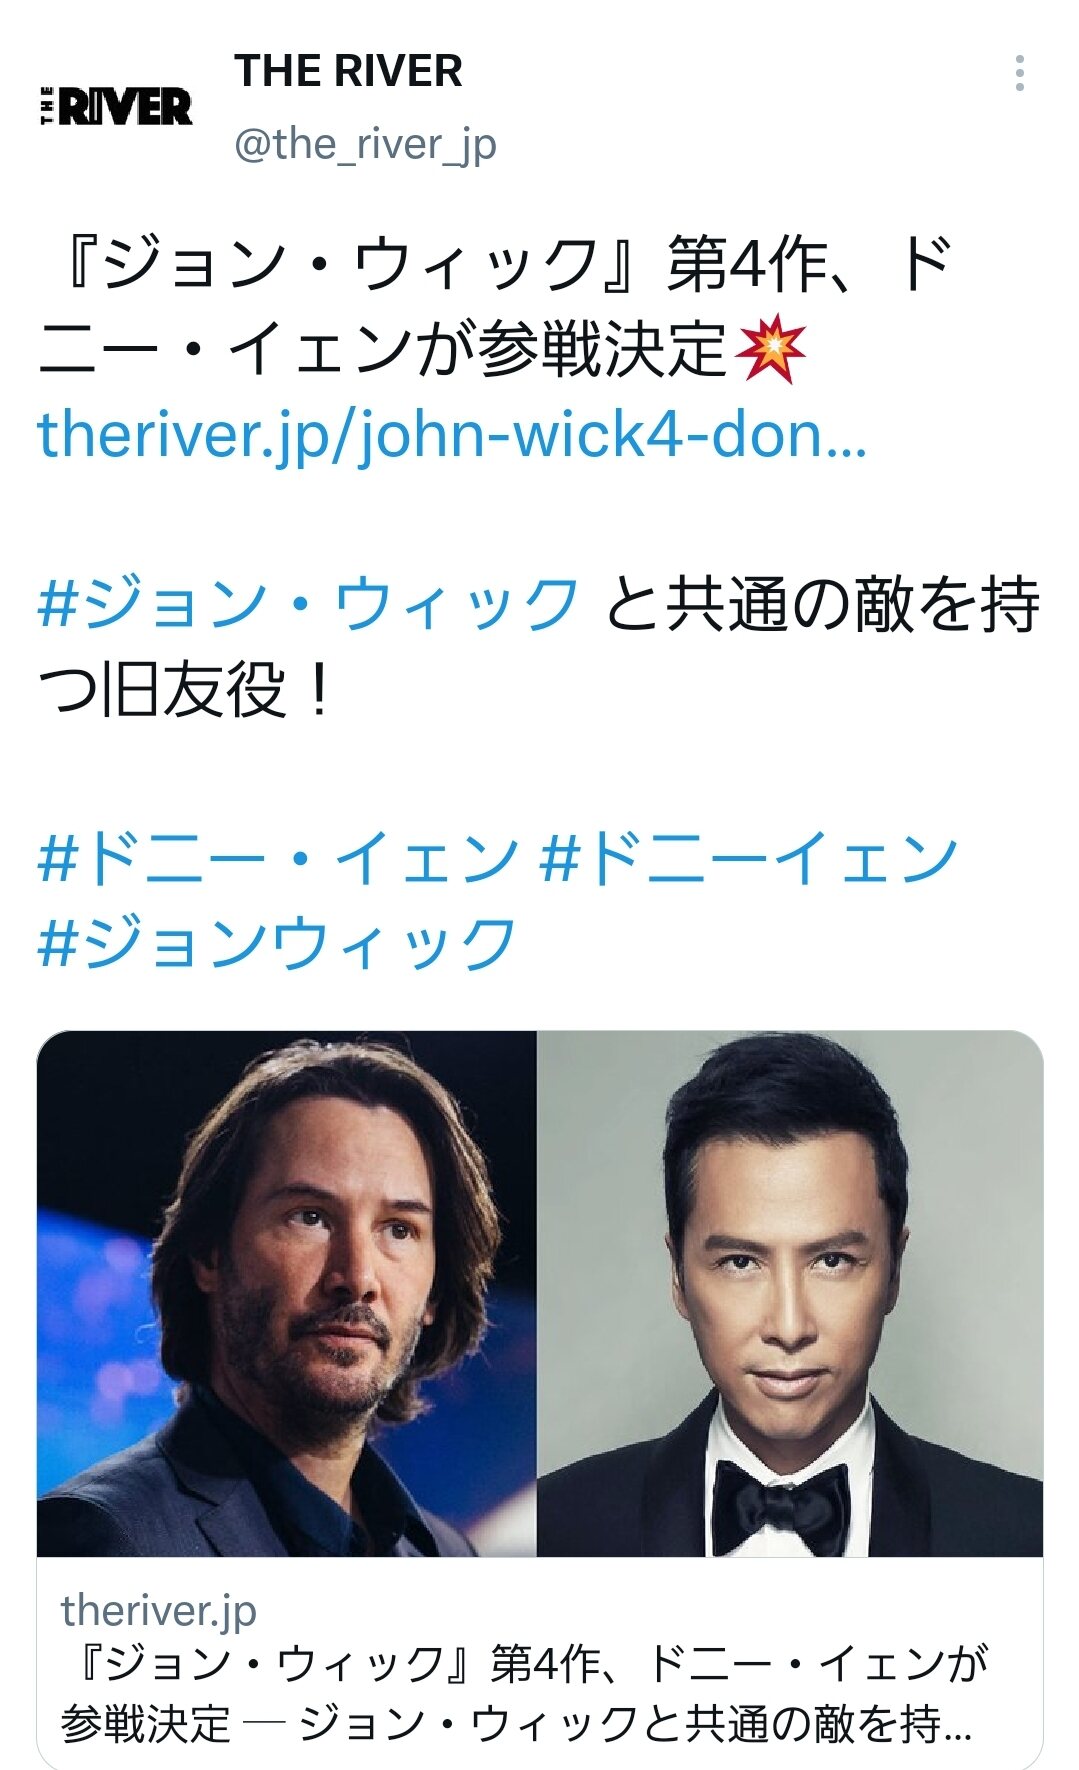Image resolution: width=1079 pixels, height=1770 pixels.
Task: Click the card's second line 参戦決定 text
Action: pos(146,1724)
